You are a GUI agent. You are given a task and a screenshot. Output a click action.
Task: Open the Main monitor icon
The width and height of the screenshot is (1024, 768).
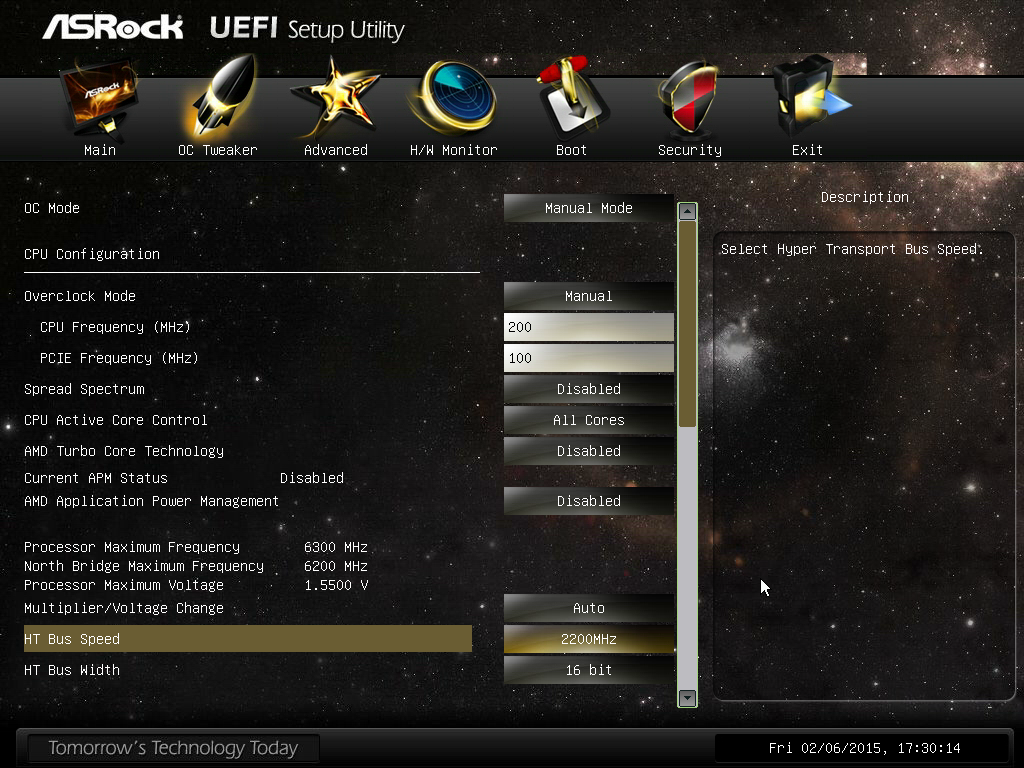tap(99, 98)
